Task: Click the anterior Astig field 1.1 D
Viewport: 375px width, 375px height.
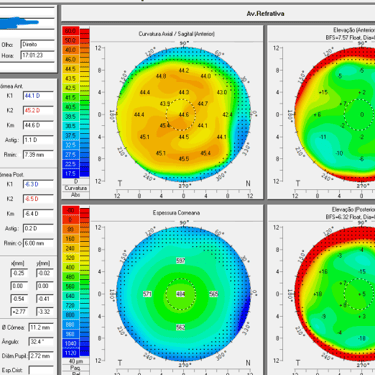Action: [x=38, y=140]
